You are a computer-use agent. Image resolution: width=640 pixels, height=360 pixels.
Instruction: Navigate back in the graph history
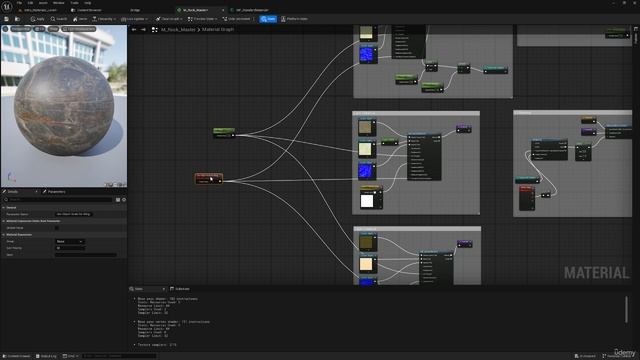(x=134, y=29)
